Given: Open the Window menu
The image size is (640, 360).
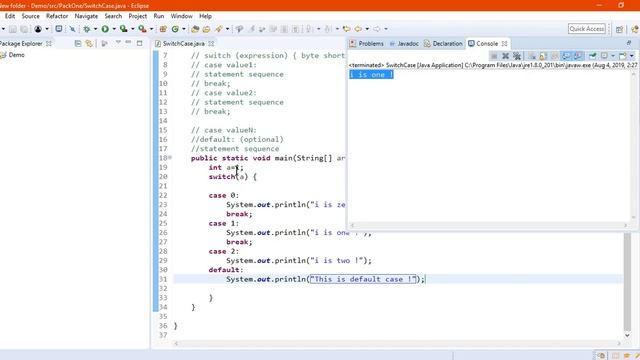Looking at the screenshot, I should pos(182,16).
